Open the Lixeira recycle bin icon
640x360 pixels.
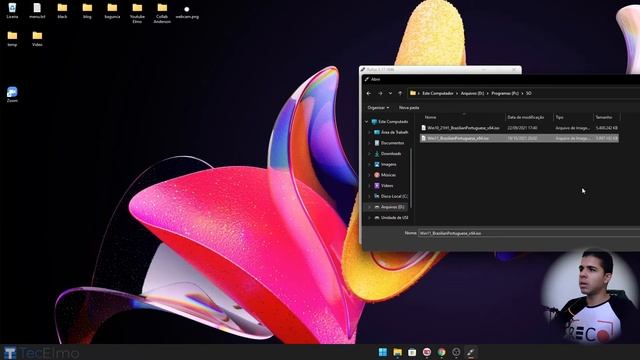(x=12, y=11)
